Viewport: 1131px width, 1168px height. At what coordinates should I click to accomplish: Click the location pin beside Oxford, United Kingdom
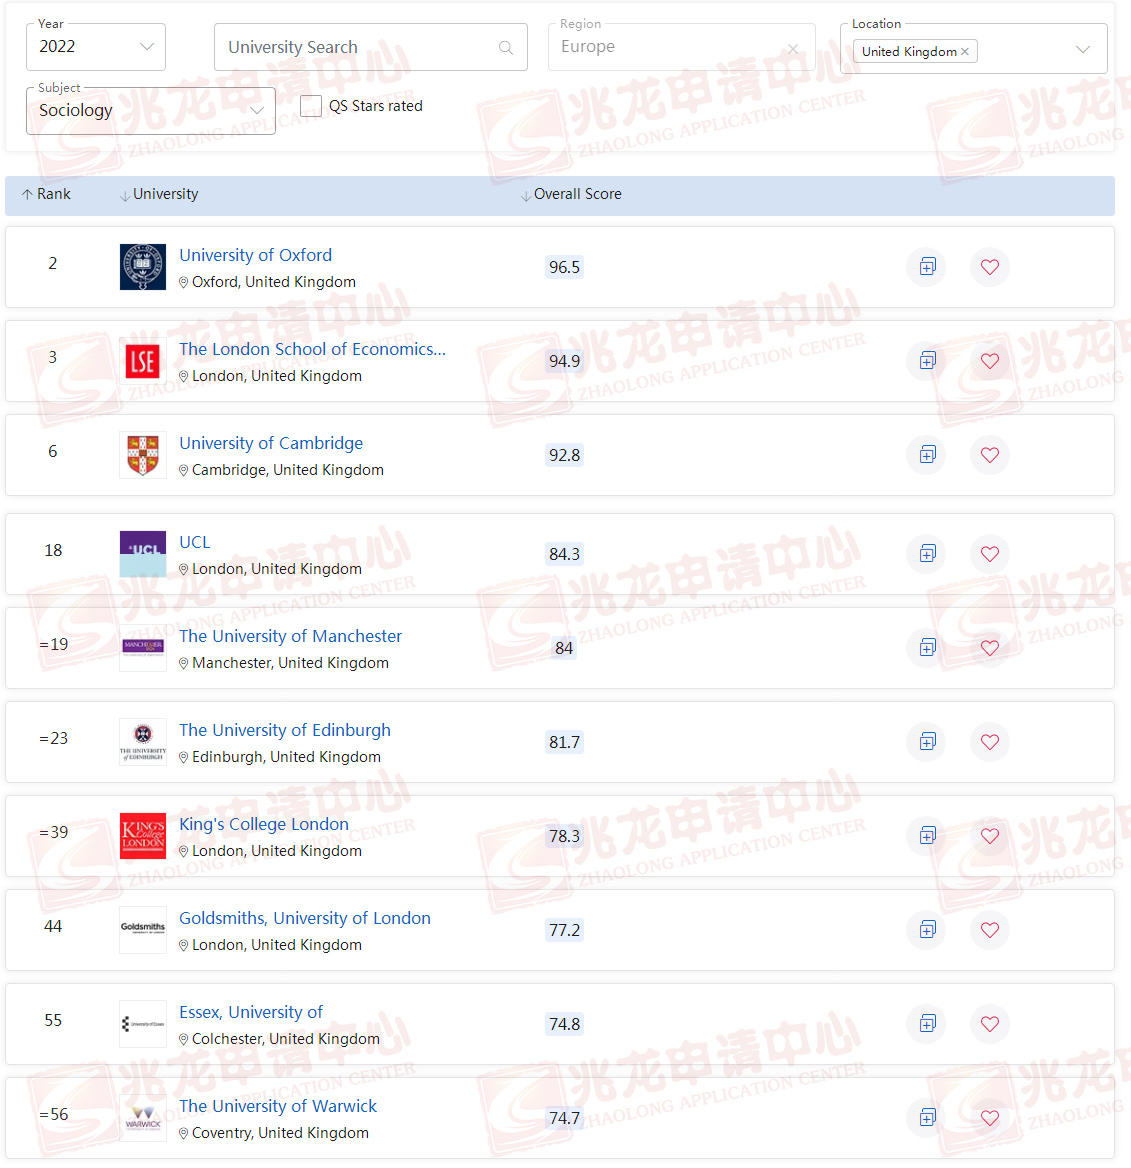coord(184,282)
